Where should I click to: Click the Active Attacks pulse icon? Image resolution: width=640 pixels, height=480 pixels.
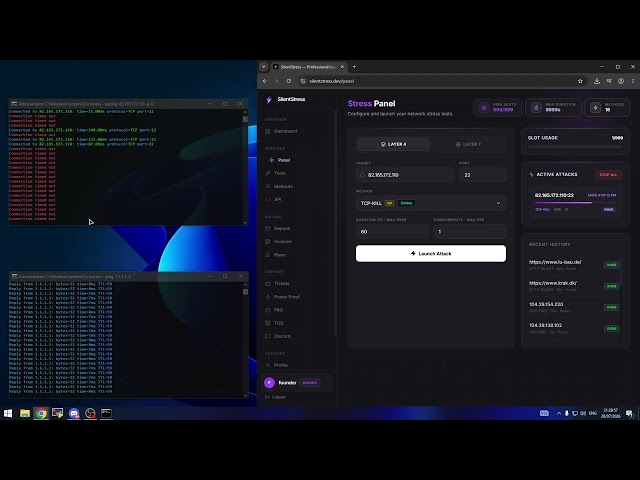[x=531, y=175]
